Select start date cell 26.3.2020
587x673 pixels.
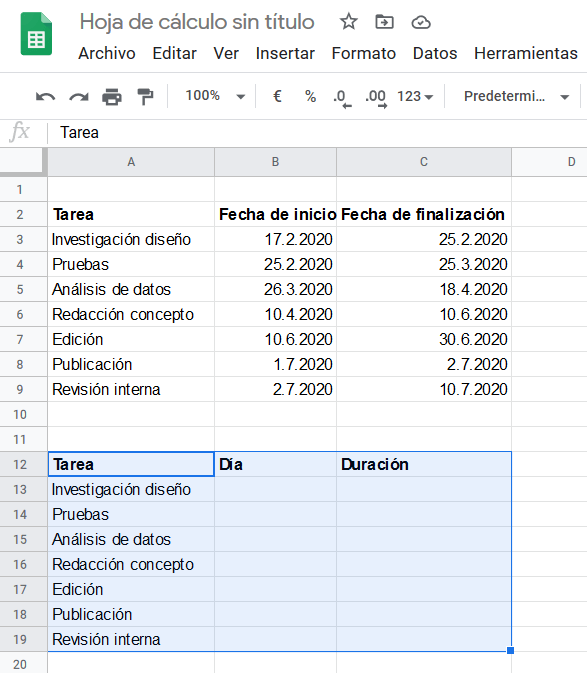(x=275, y=289)
